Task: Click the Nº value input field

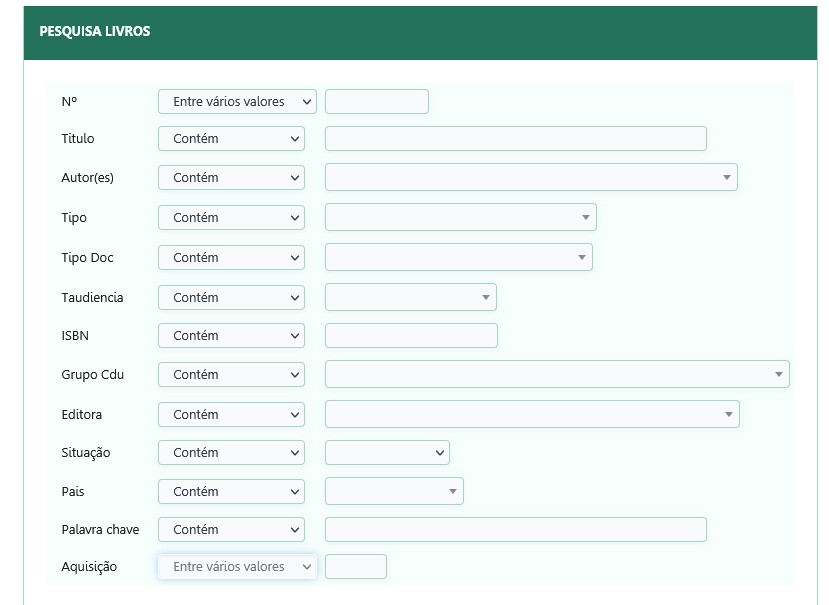Action: tap(376, 102)
